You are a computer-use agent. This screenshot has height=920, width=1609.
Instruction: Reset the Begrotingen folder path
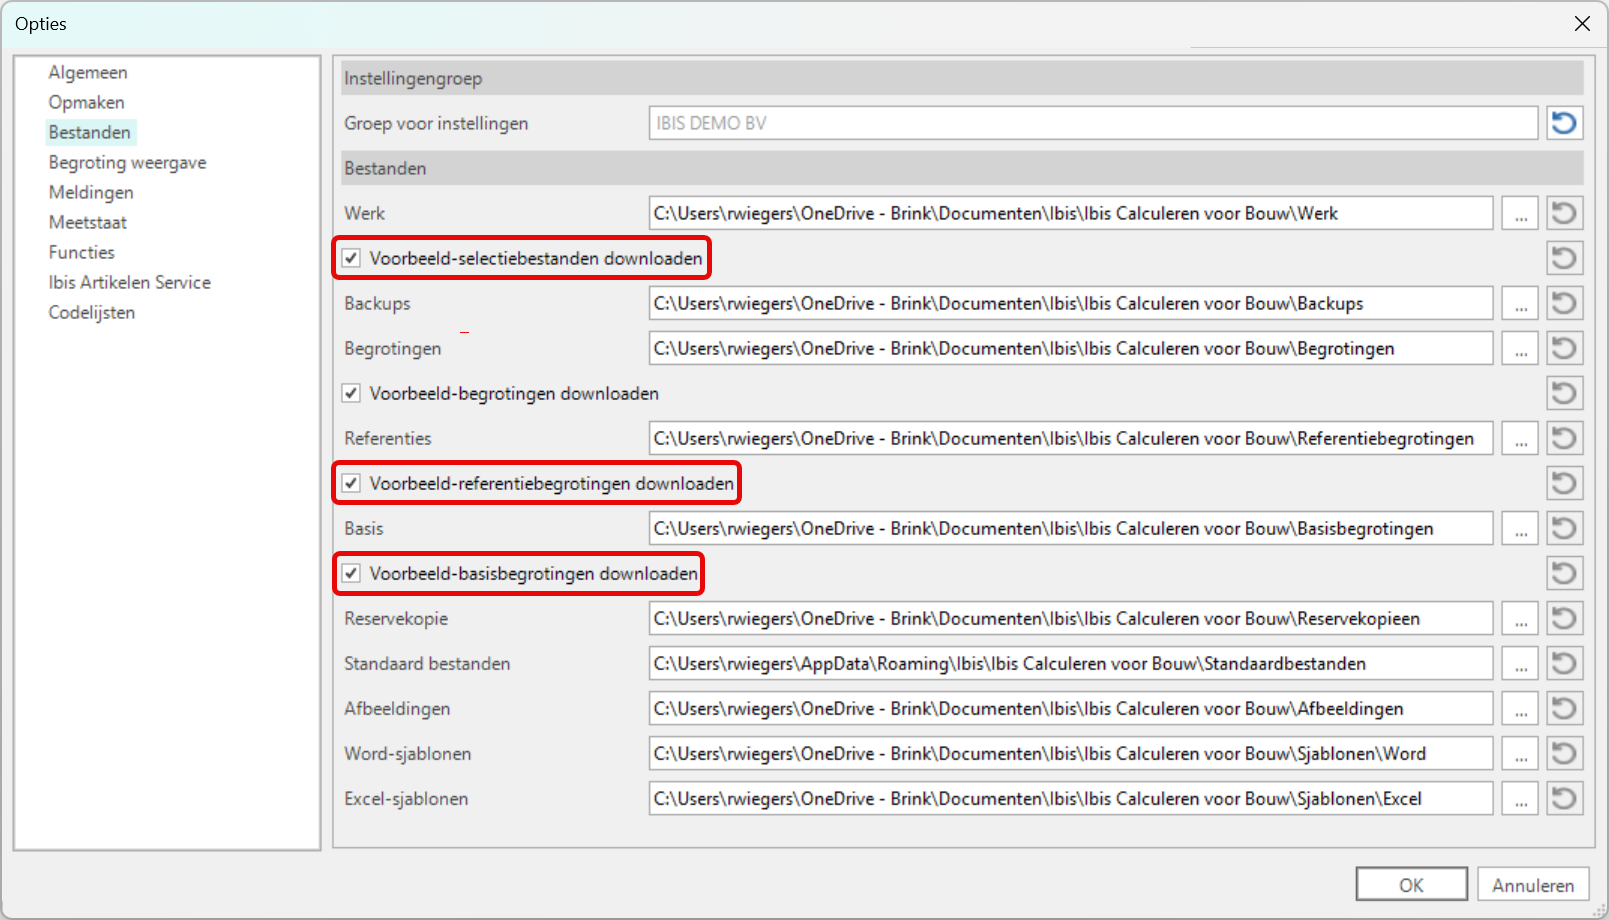pyautogui.click(x=1564, y=348)
